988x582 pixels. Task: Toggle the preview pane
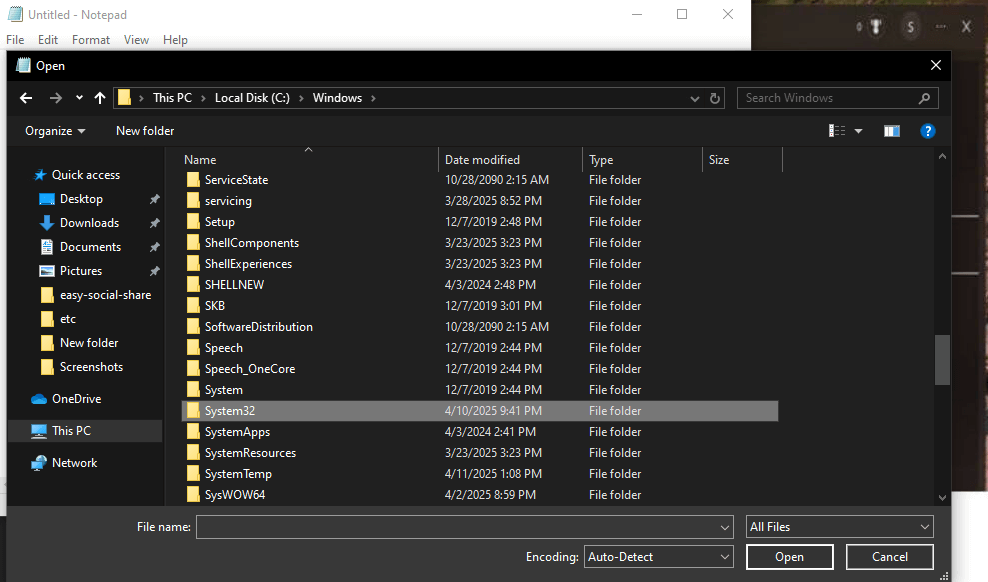pyautogui.click(x=892, y=131)
